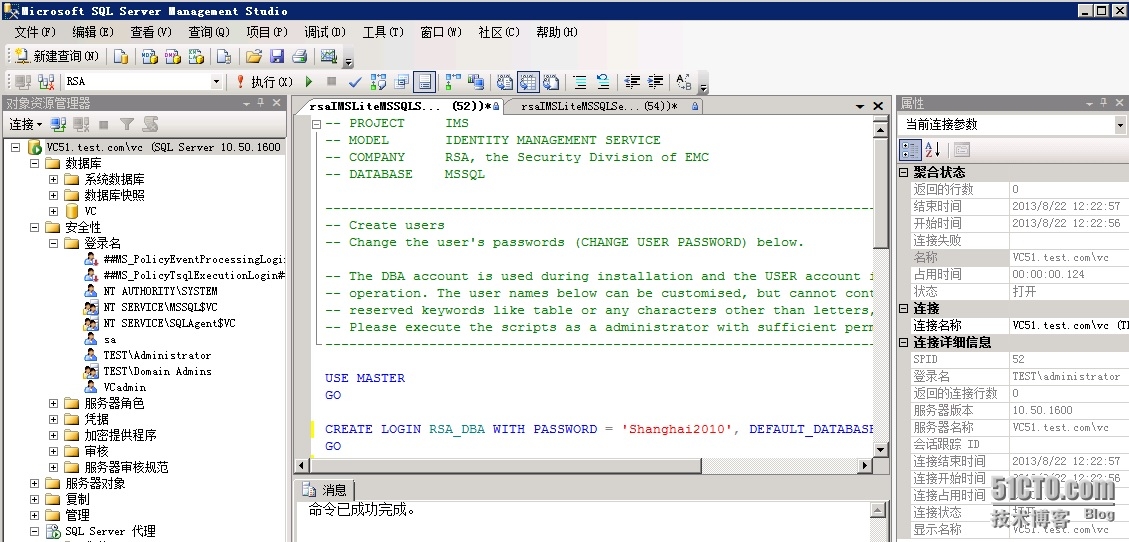
Task: Decrease indent of selected lines
Action: point(632,82)
